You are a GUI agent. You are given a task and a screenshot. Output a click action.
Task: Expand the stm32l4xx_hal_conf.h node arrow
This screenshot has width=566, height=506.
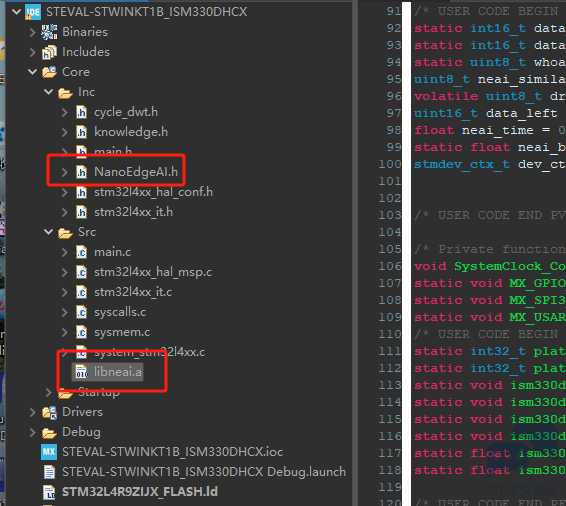[65, 192]
